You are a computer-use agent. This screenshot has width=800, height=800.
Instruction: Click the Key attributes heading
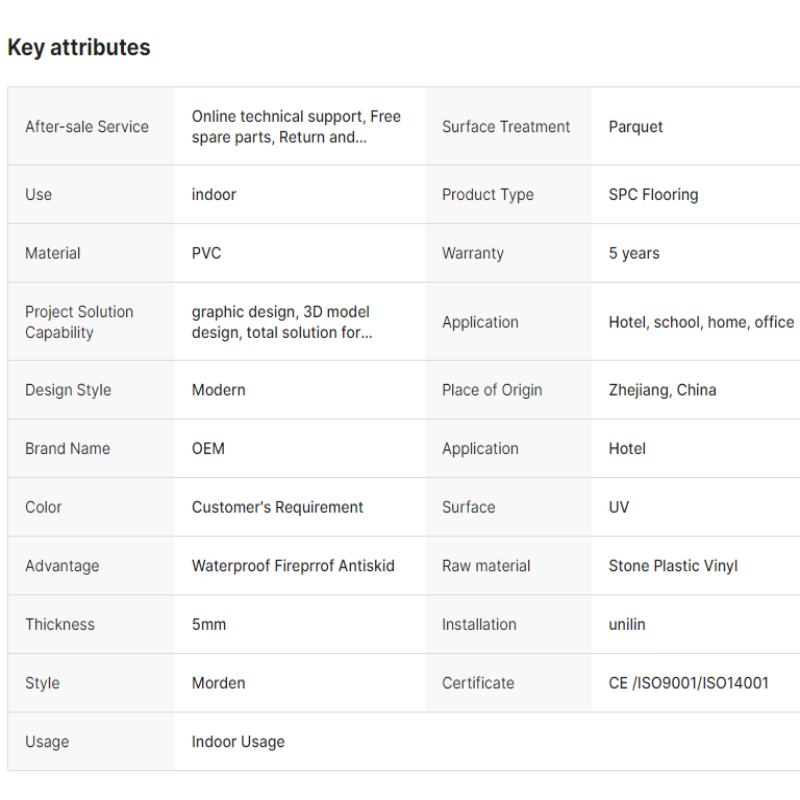pos(79,47)
